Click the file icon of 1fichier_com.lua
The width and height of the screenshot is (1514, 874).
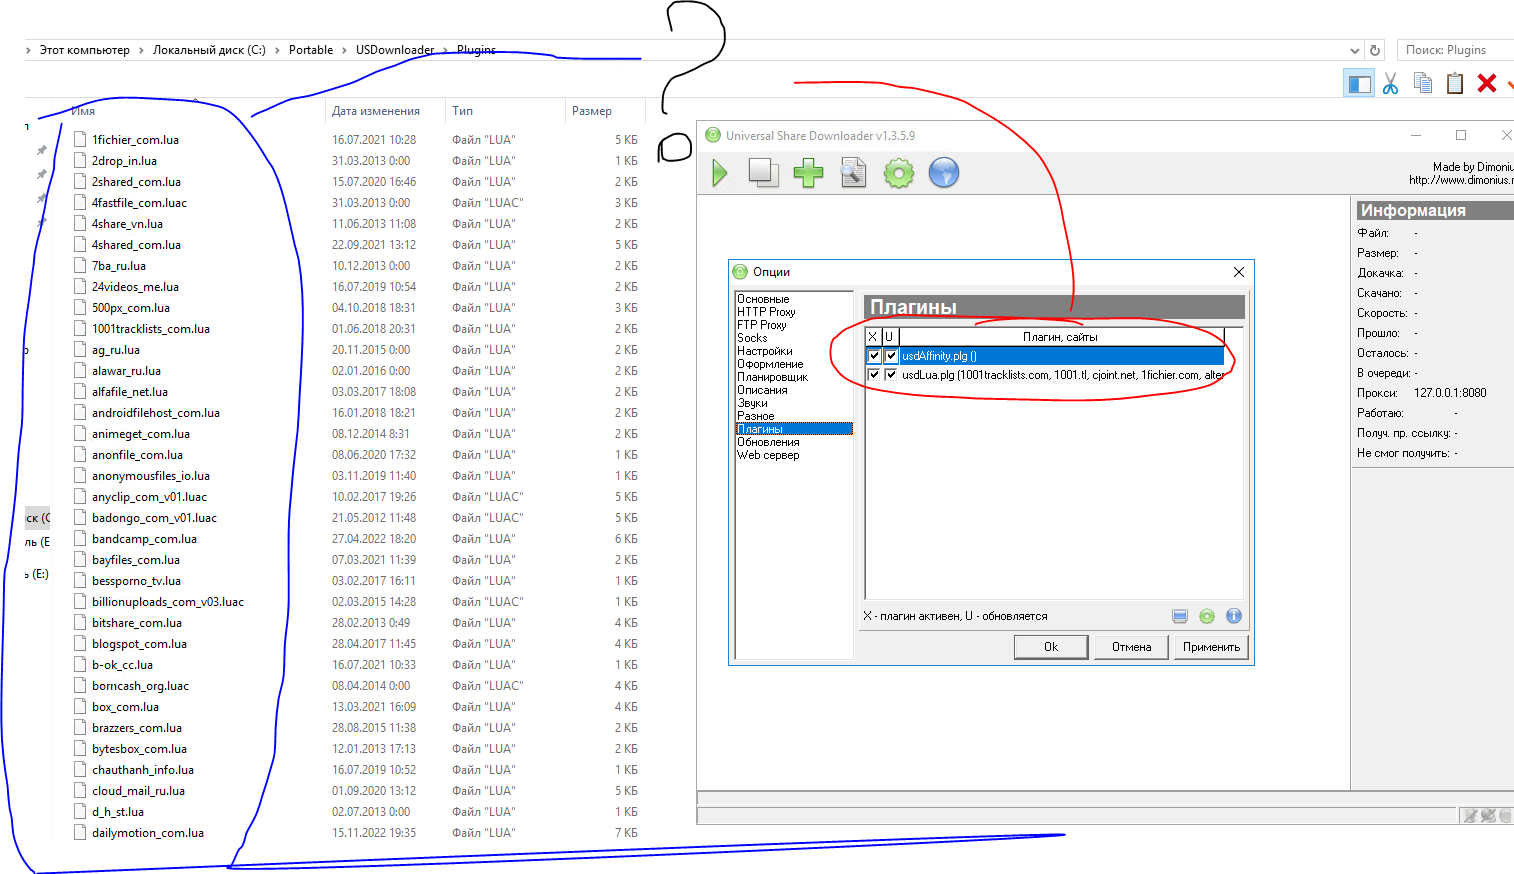pyautogui.click(x=80, y=140)
